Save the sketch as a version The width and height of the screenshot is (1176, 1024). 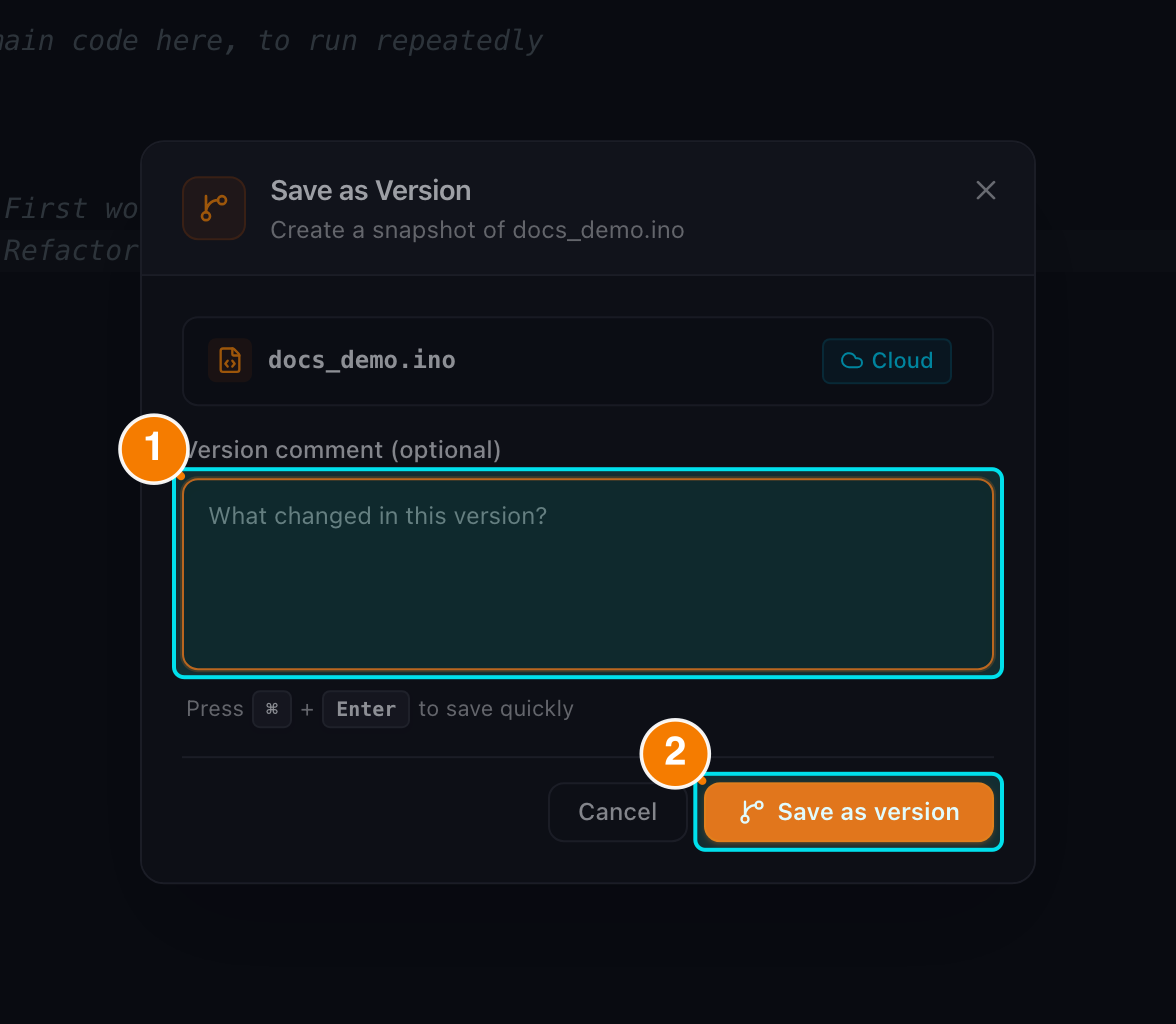[848, 812]
